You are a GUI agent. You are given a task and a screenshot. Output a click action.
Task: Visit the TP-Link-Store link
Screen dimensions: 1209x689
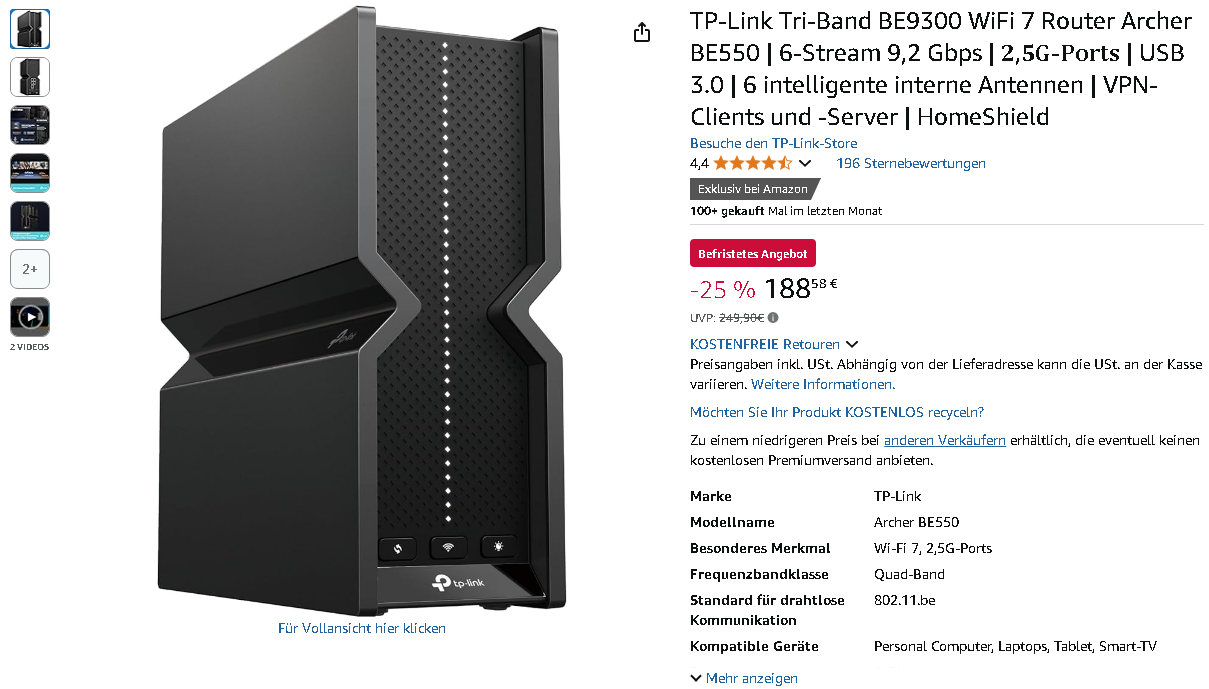coord(773,143)
